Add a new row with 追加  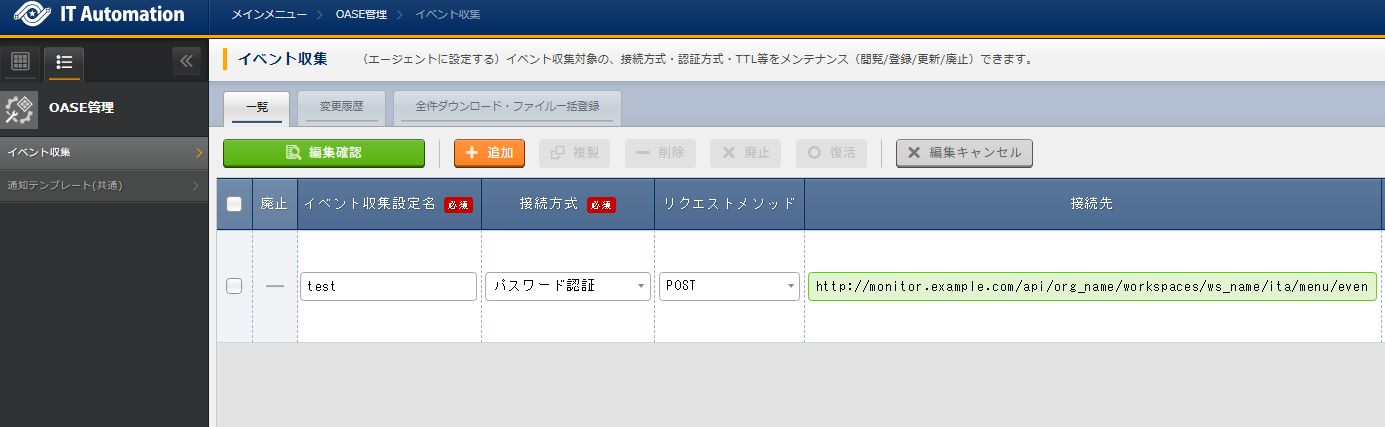point(489,153)
